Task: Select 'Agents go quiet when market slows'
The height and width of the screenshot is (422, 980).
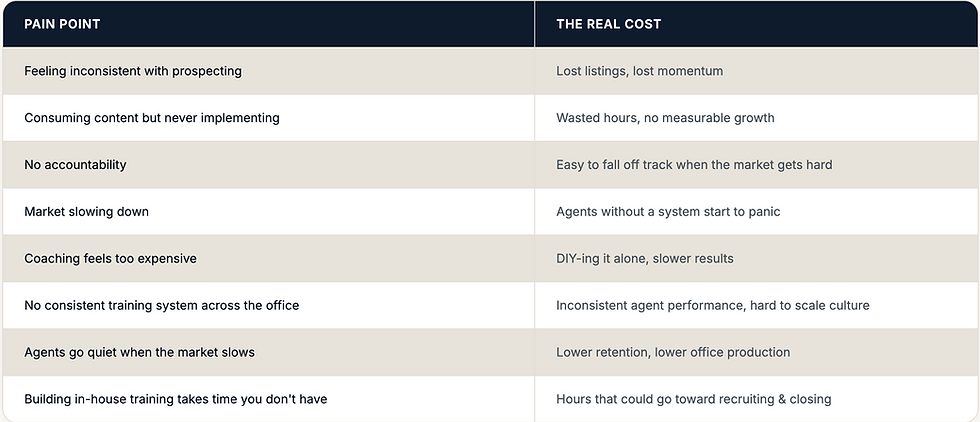Action: 139,352
